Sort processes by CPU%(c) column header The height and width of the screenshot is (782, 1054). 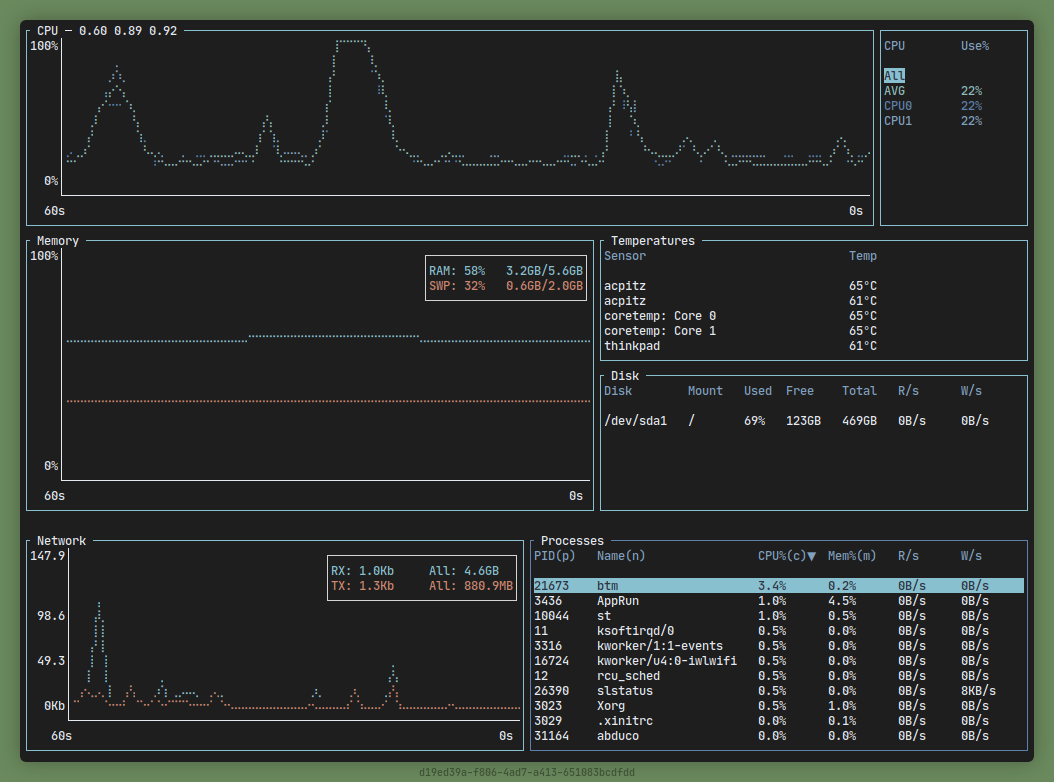pos(786,556)
